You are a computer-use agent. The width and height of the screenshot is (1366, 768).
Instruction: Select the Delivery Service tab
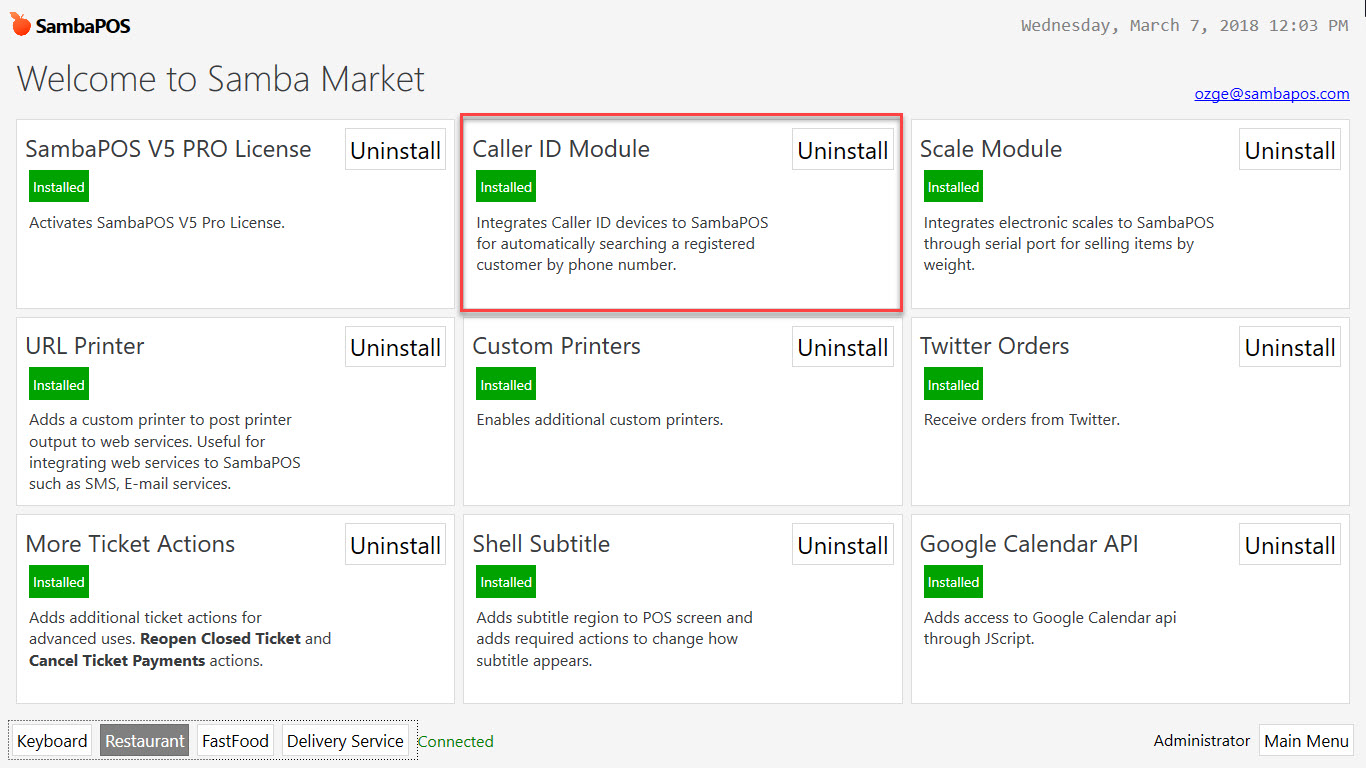[345, 740]
